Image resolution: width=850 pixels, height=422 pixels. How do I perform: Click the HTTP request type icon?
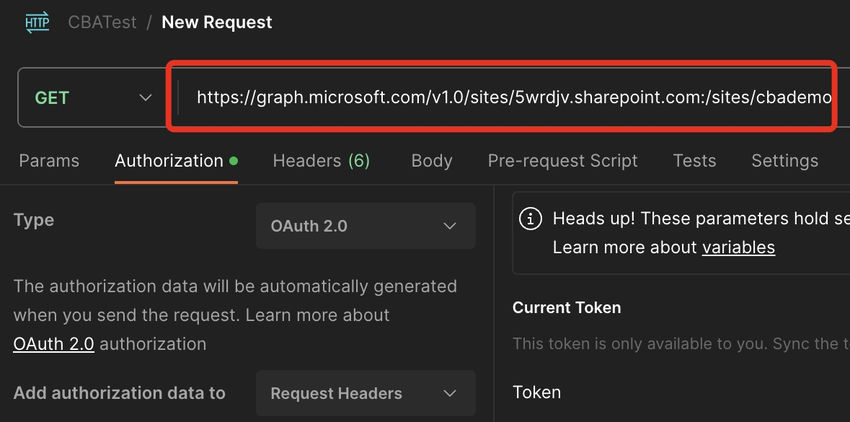click(37, 22)
